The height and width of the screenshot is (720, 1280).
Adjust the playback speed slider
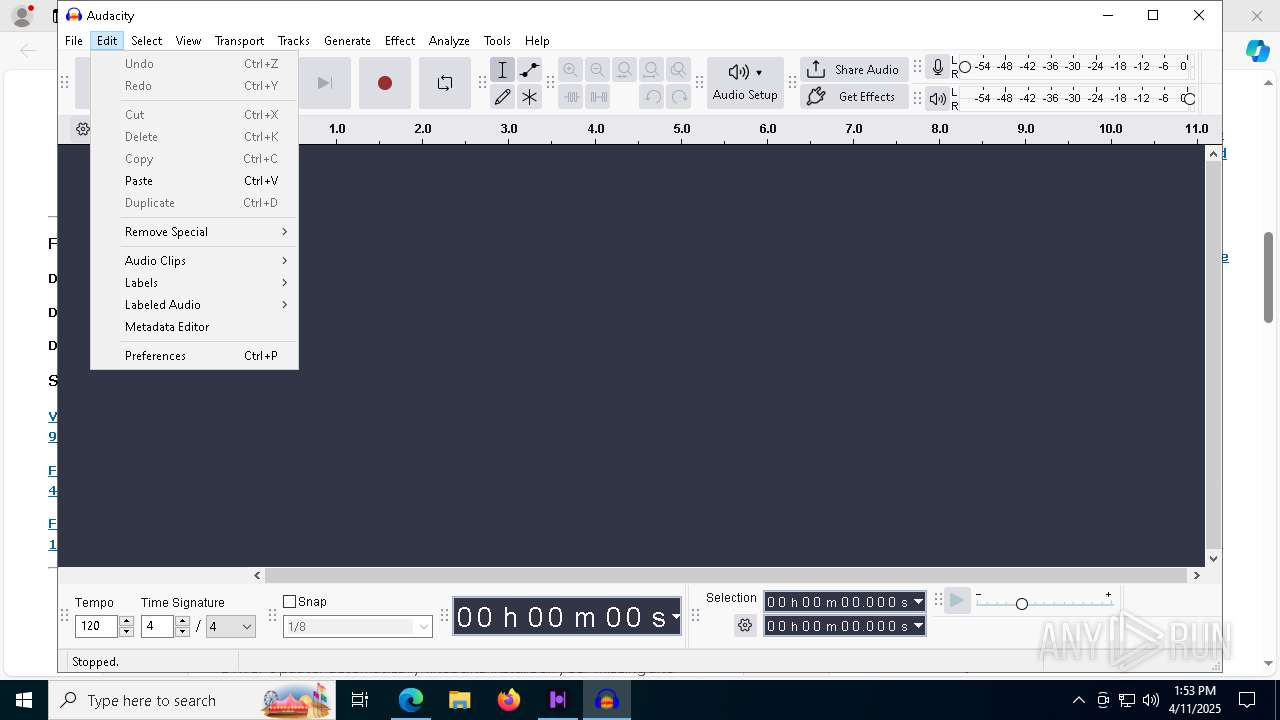pyautogui.click(x=1021, y=604)
